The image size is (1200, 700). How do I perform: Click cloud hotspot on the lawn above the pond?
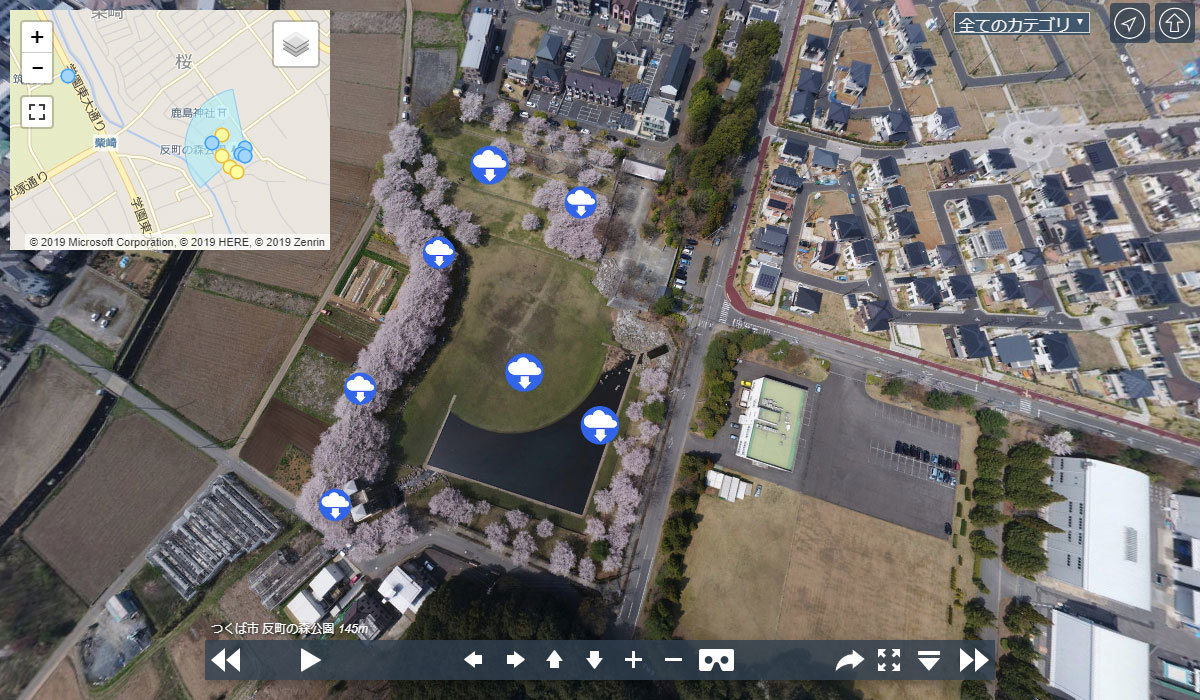[524, 373]
